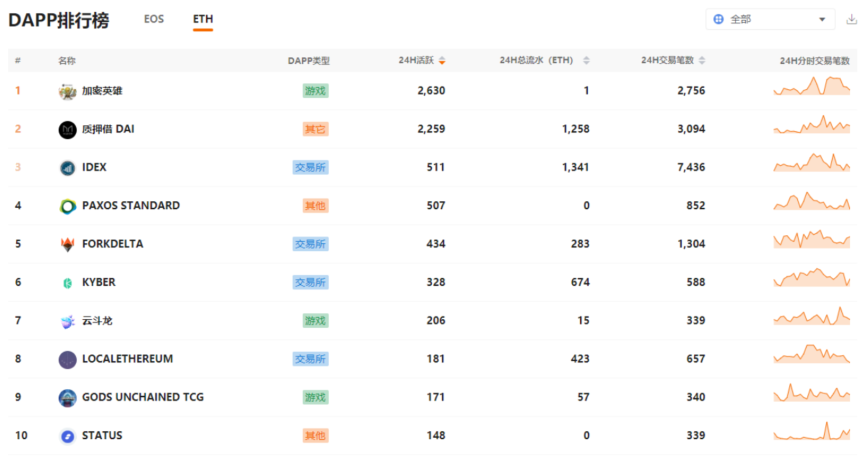Click IDEX volume value 1,341
This screenshot has height=462, width=864.
[x=576, y=168]
